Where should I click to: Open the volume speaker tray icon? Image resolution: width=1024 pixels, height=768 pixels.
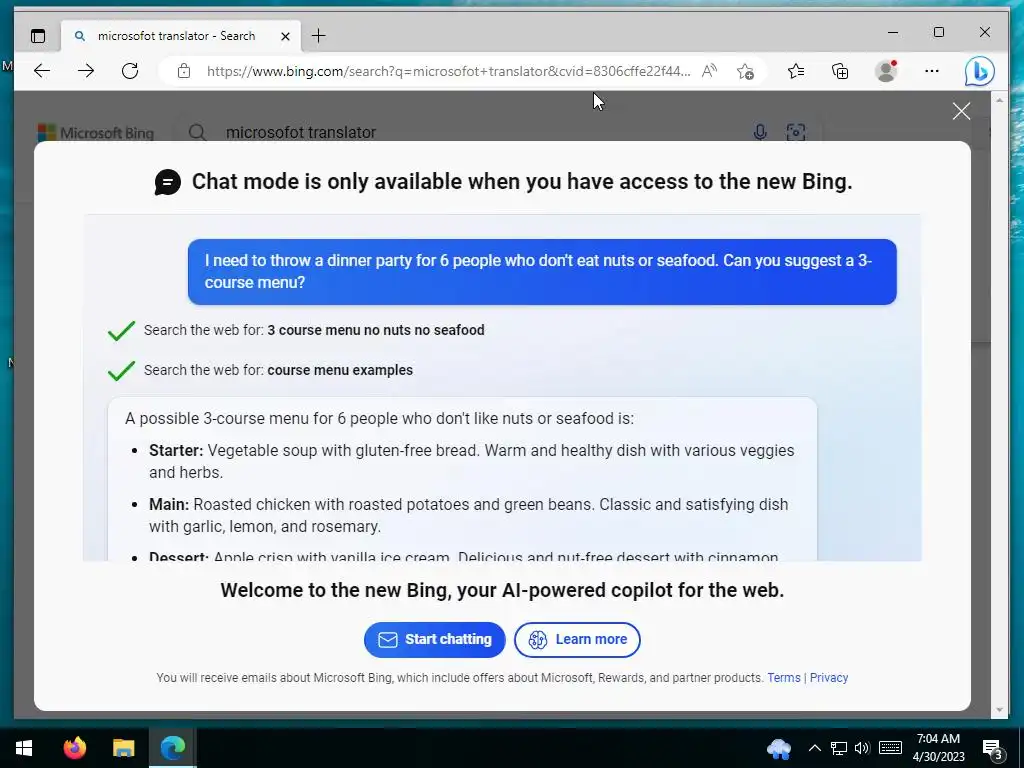point(862,748)
